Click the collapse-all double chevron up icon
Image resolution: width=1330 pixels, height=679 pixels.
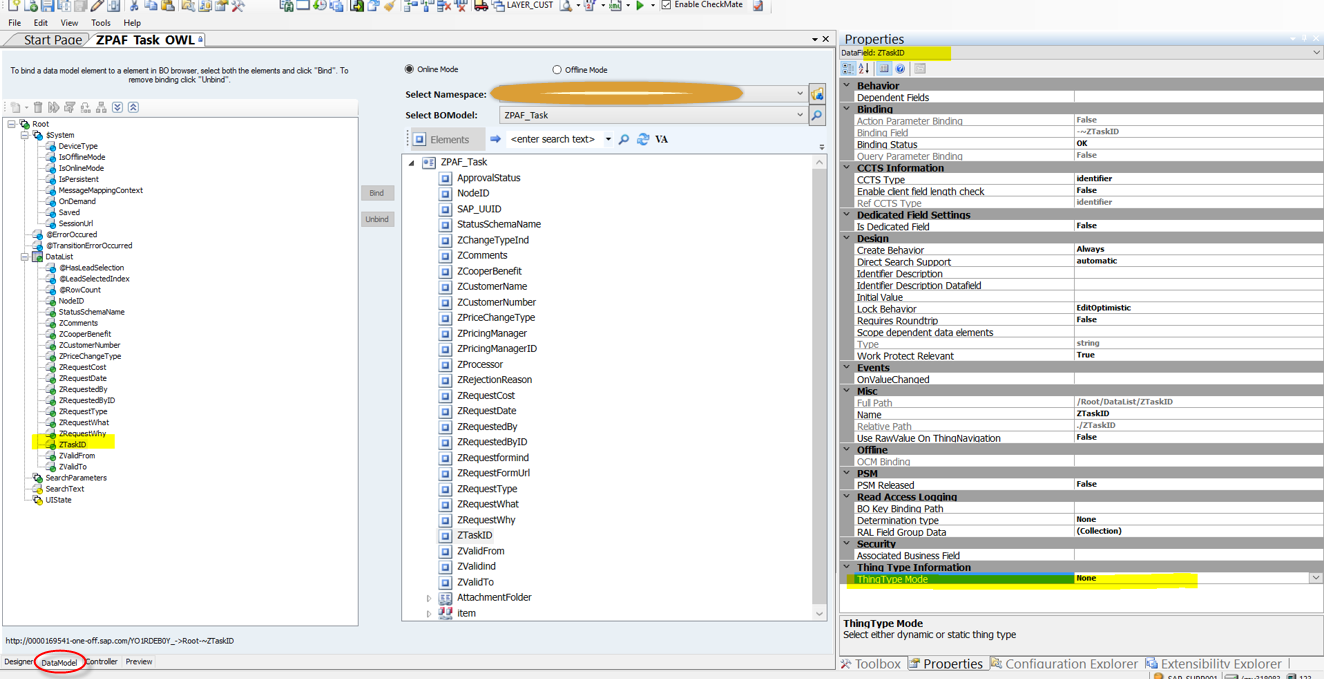click(x=133, y=107)
